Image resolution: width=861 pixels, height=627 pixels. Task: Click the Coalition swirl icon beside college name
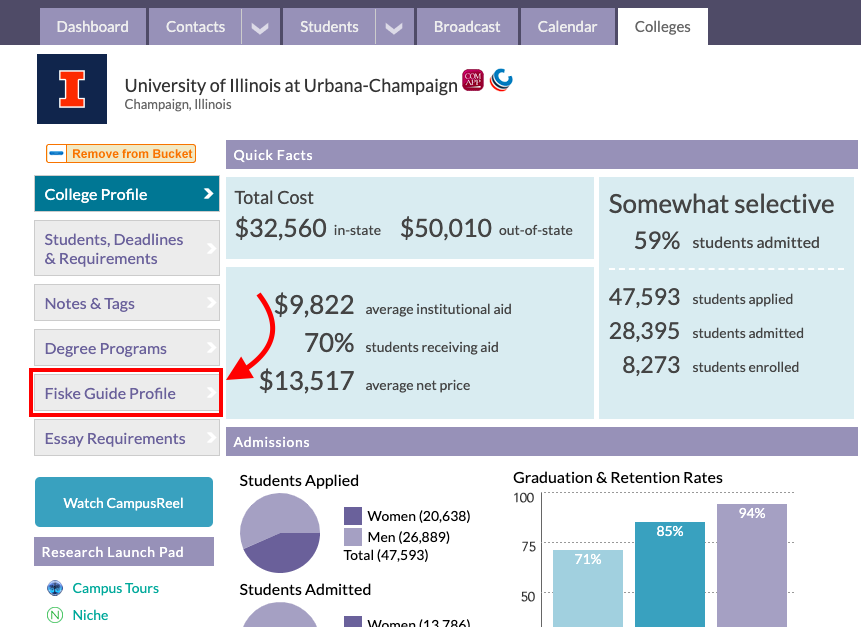click(x=501, y=80)
